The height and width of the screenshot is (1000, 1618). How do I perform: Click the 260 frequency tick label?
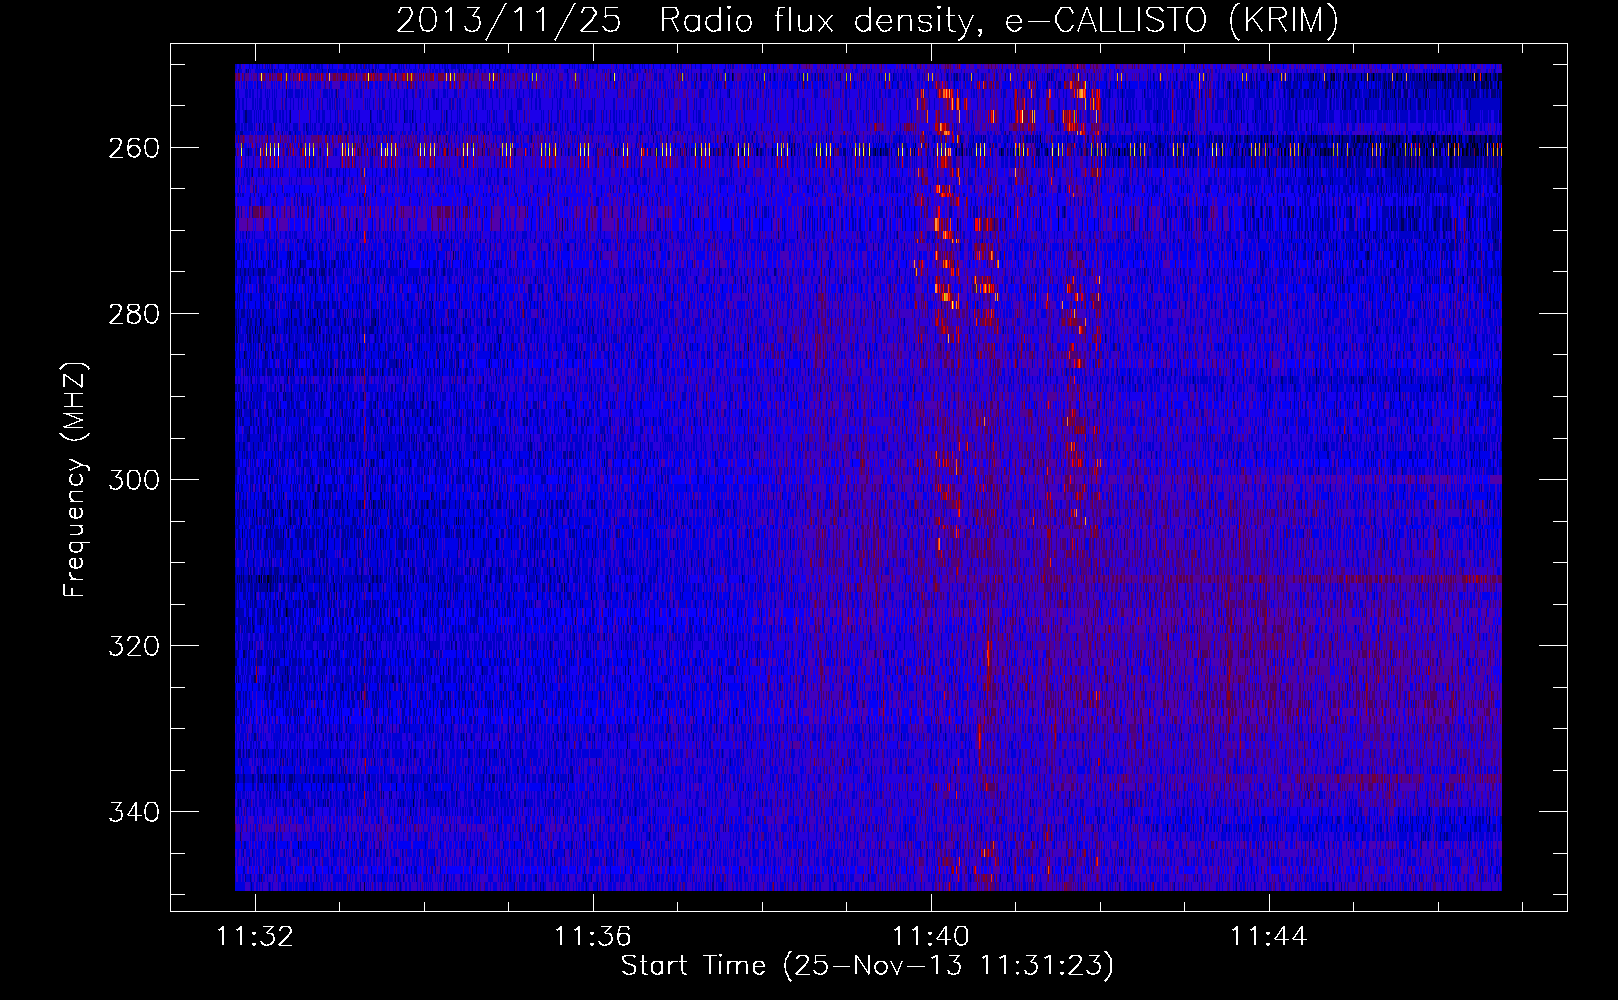(133, 148)
